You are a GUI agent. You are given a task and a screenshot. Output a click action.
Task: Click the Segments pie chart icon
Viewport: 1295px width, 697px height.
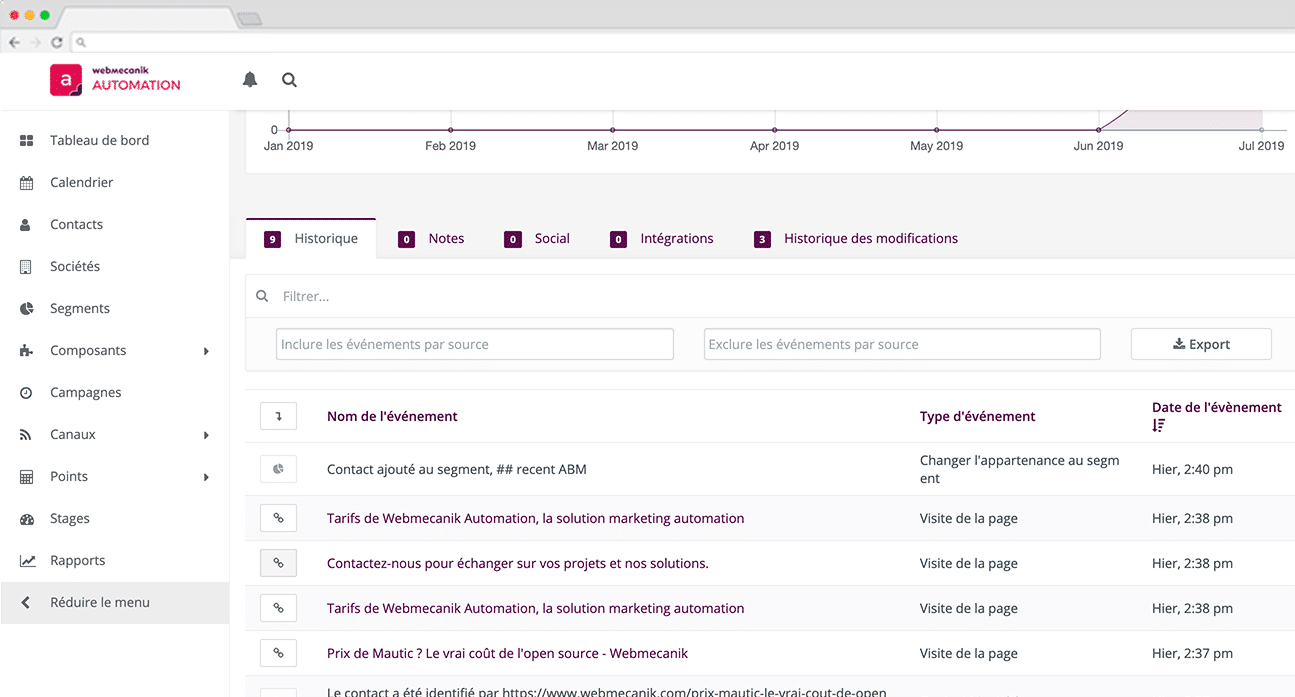click(27, 309)
